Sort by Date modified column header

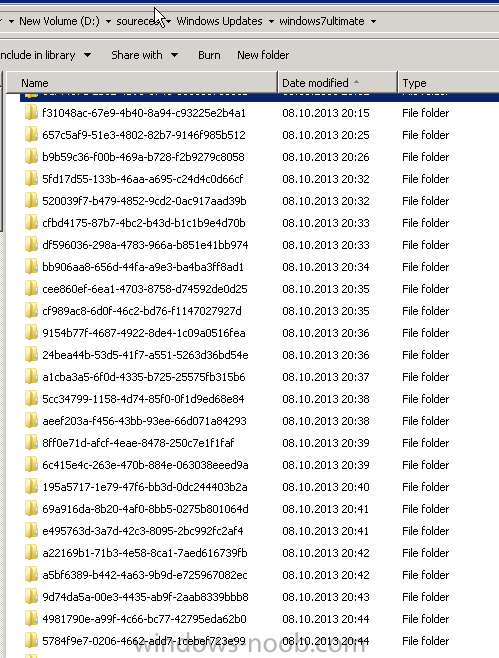337,83
